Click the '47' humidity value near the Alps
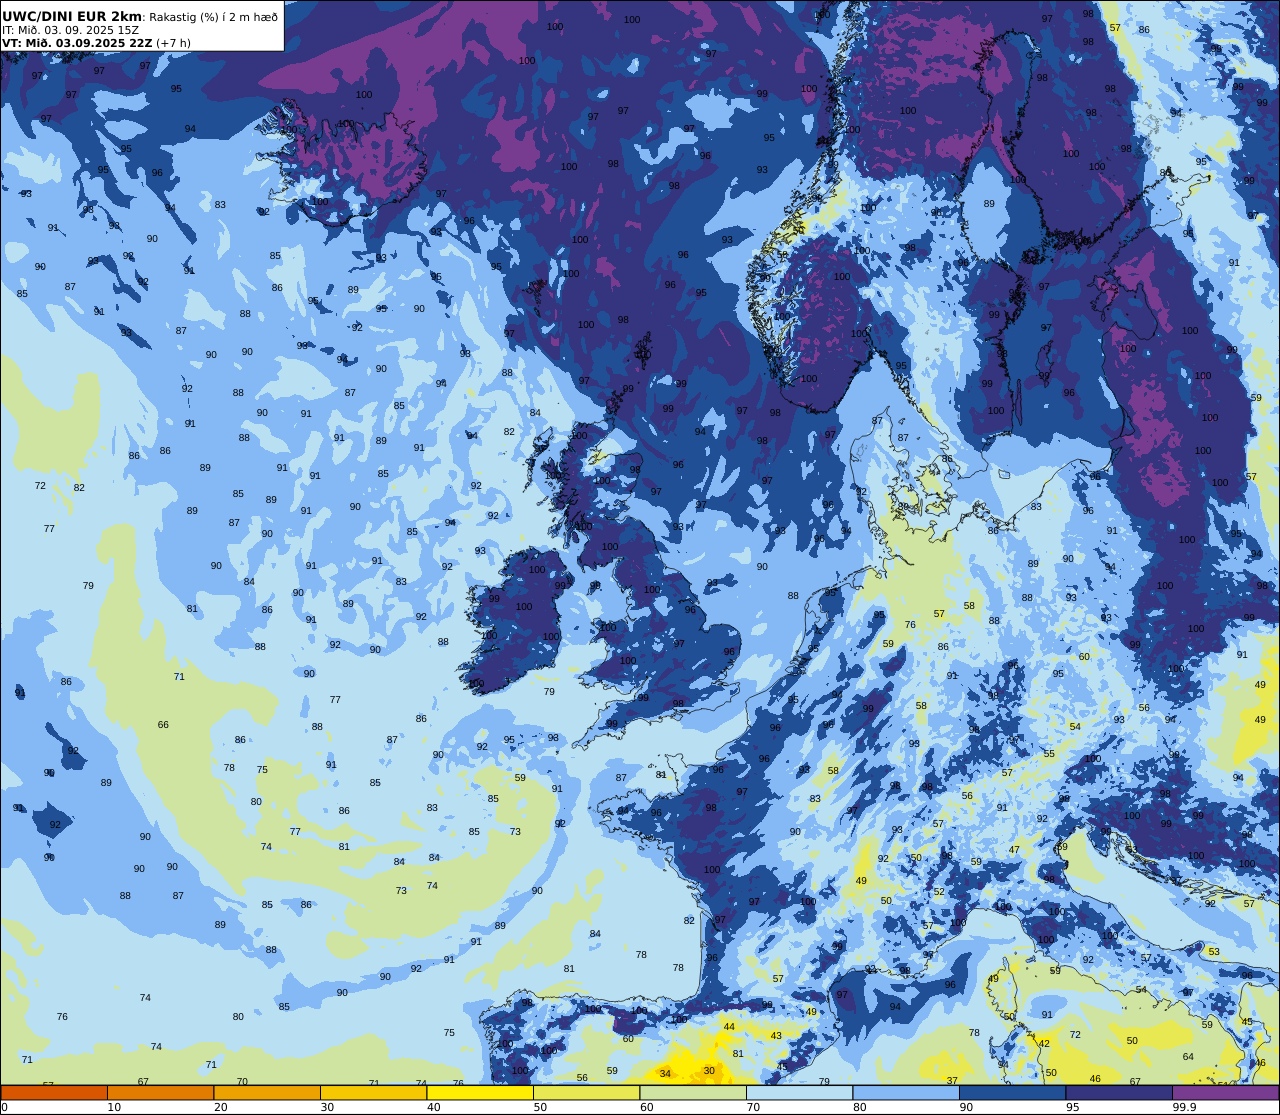The width and height of the screenshot is (1280, 1115). click(1014, 850)
